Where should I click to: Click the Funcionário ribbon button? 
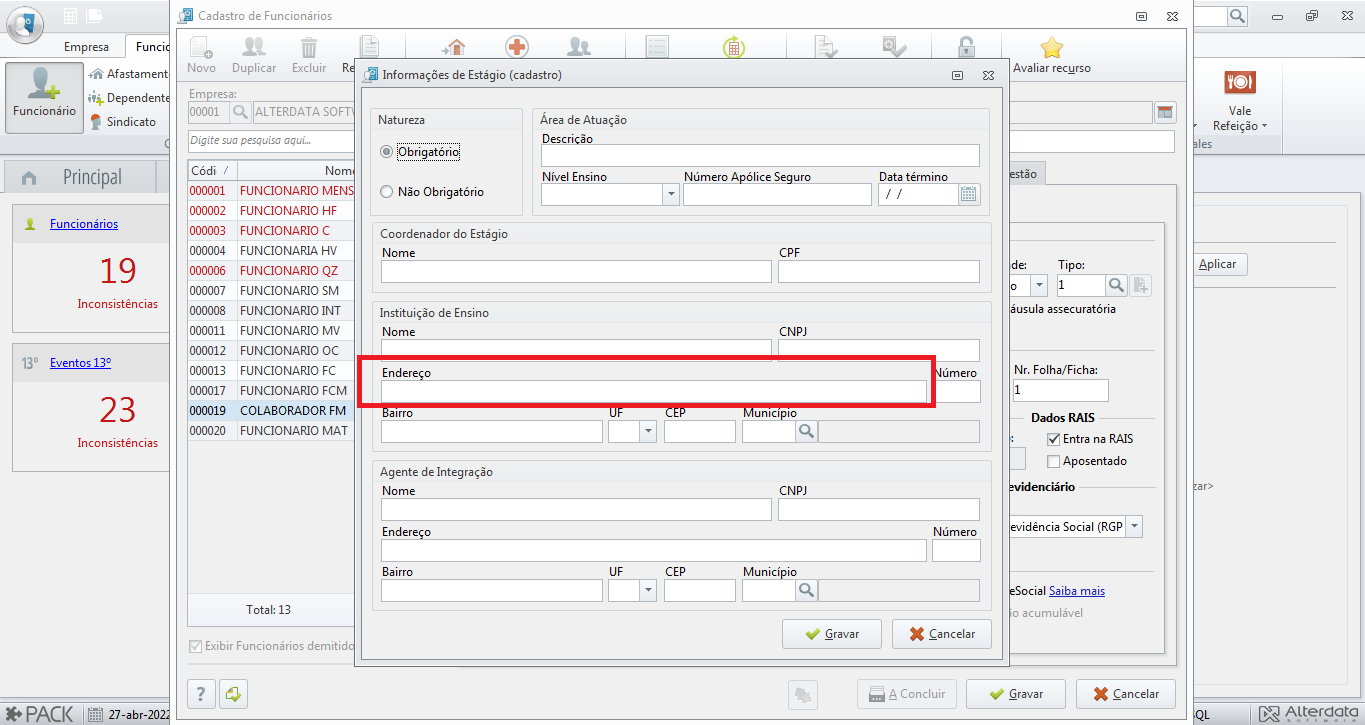[x=44, y=97]
